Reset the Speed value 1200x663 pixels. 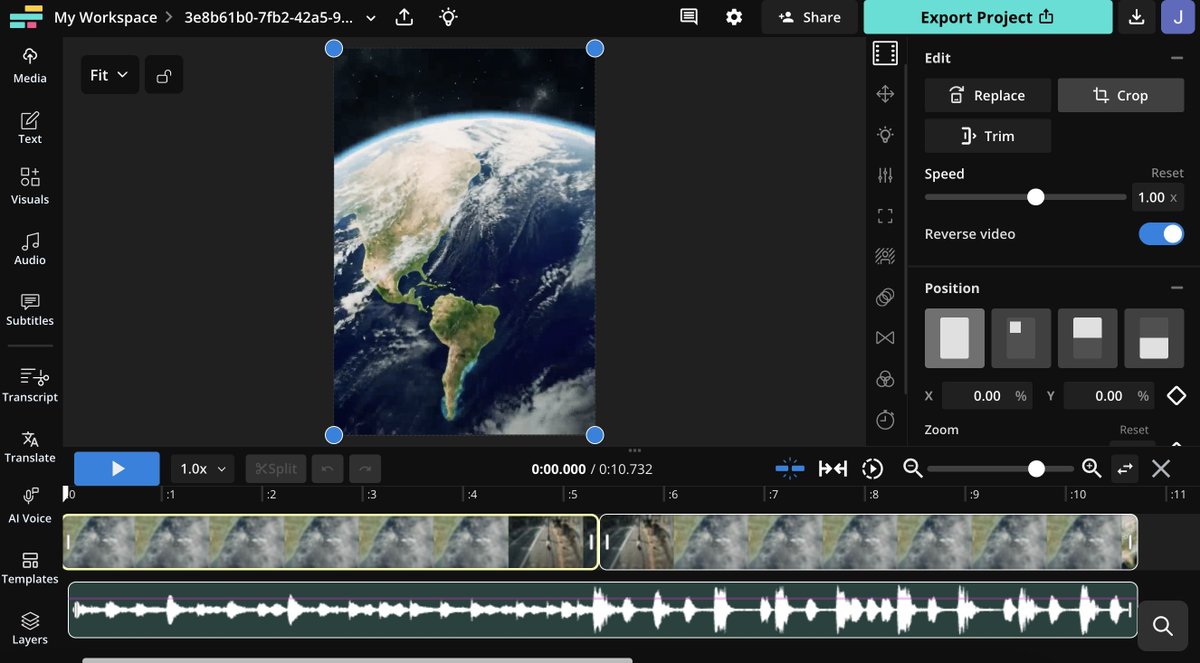pos(1167,173)
